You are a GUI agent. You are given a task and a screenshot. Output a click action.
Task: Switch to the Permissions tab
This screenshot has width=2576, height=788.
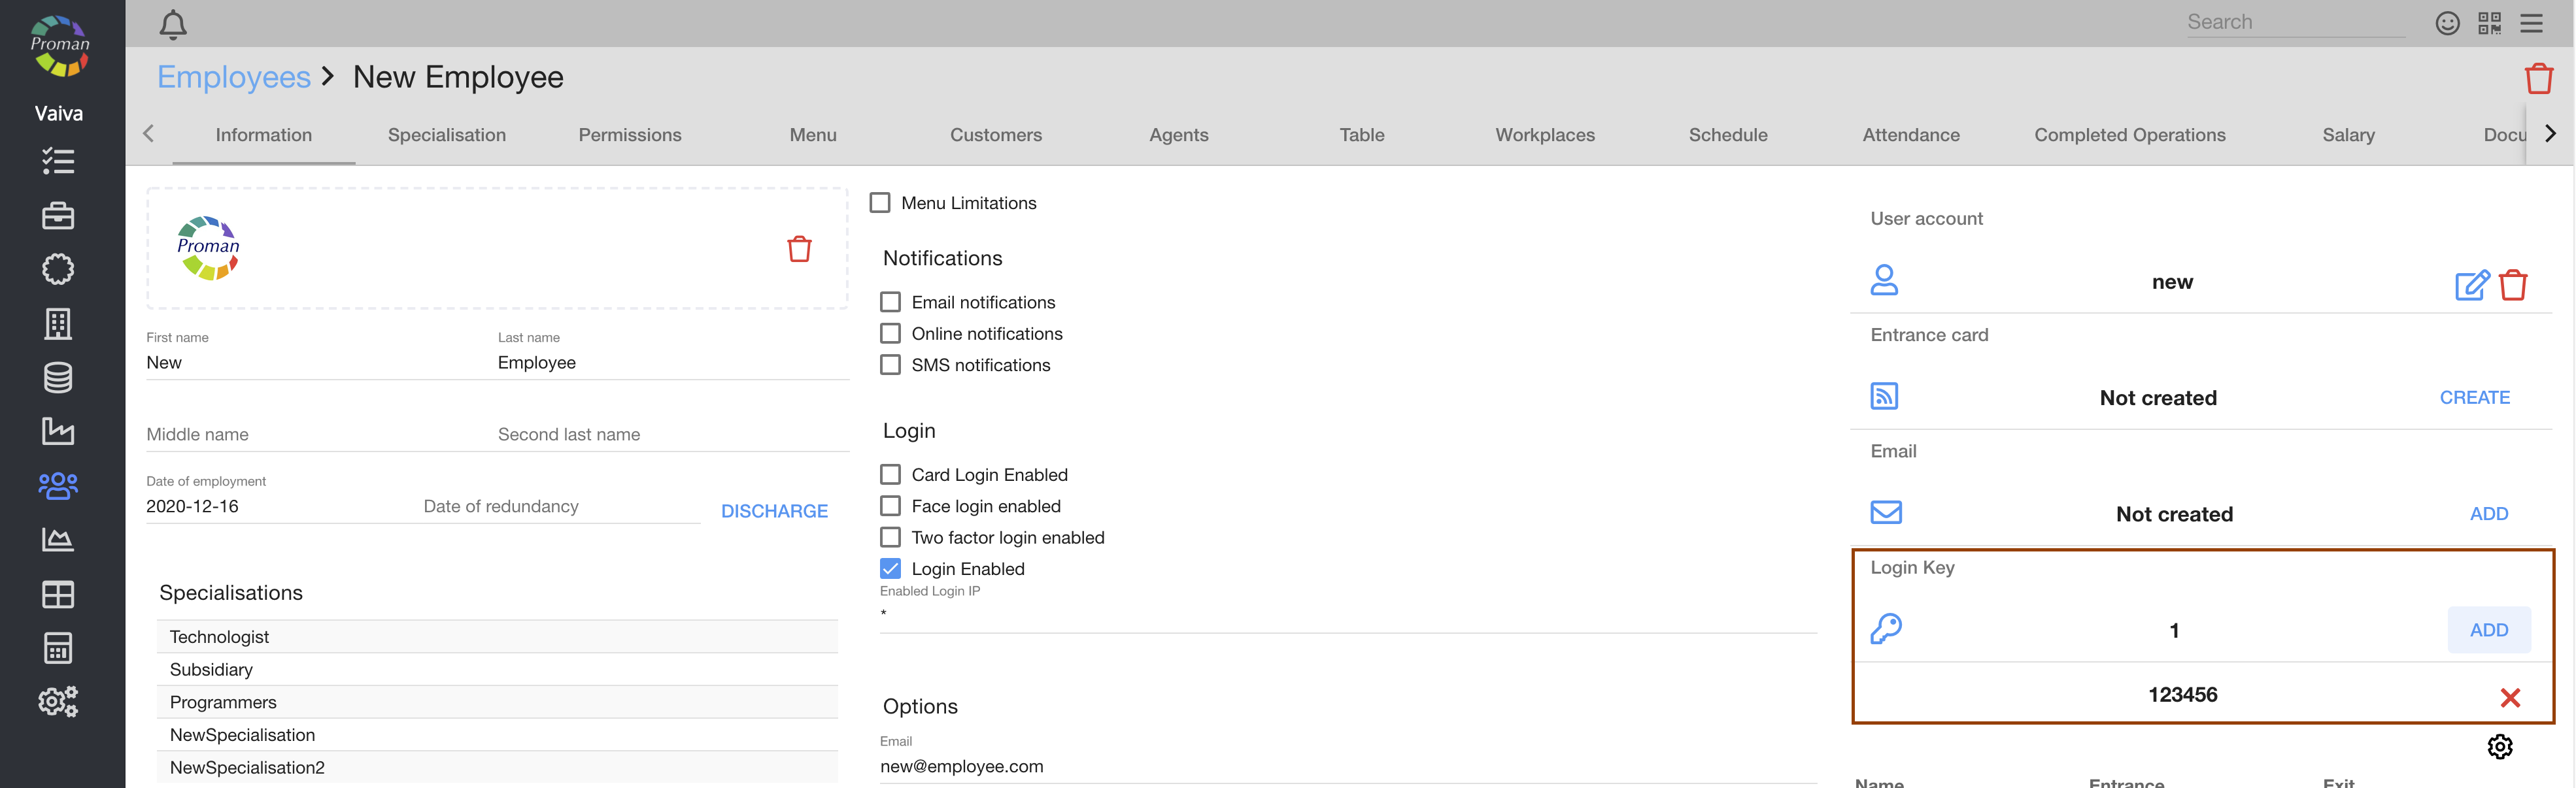click(629, 135)
